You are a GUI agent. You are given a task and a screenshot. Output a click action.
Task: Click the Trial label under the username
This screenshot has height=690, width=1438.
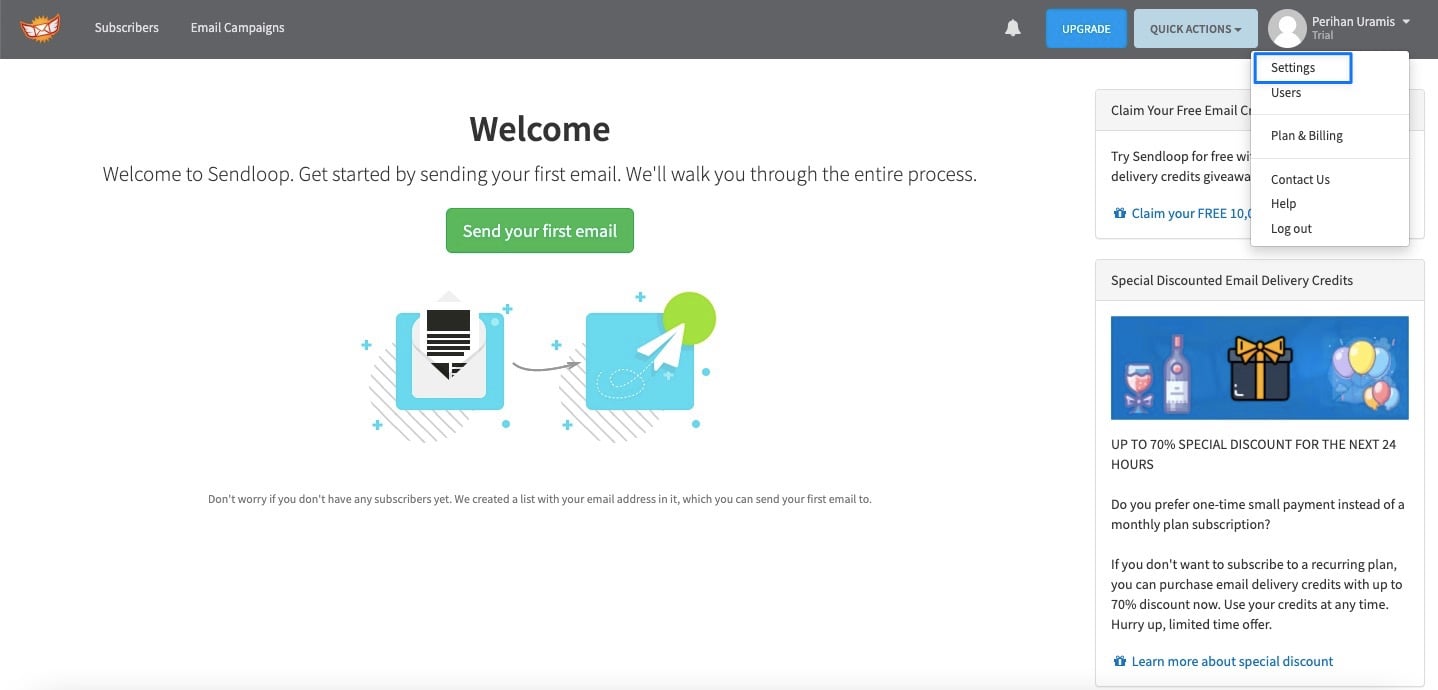1322,35
